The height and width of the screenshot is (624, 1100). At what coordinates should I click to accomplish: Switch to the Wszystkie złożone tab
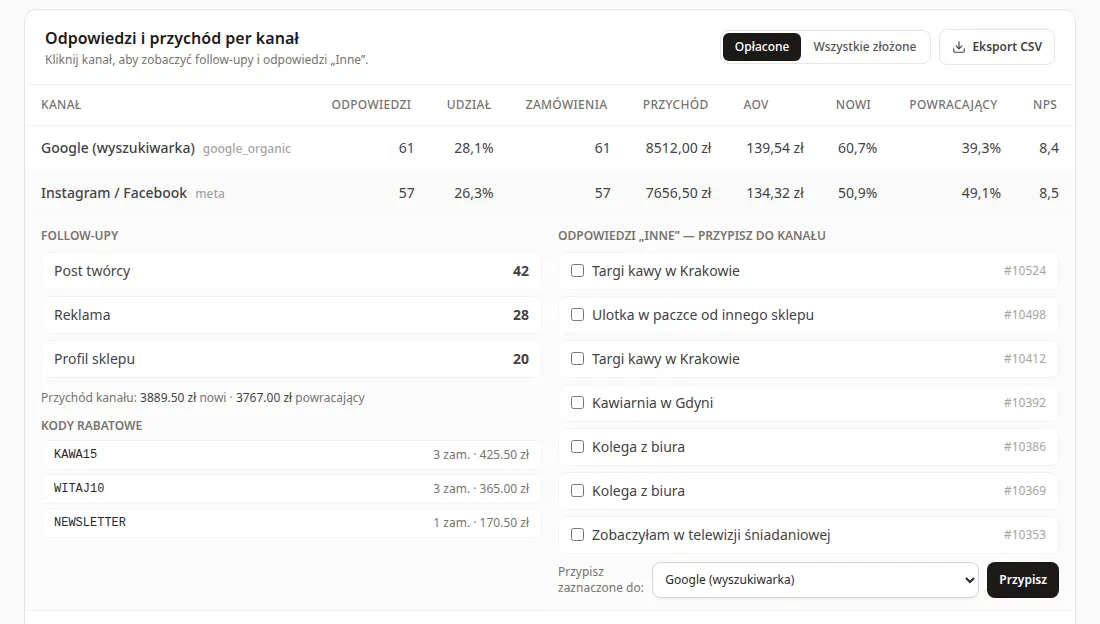coord(864,47)
